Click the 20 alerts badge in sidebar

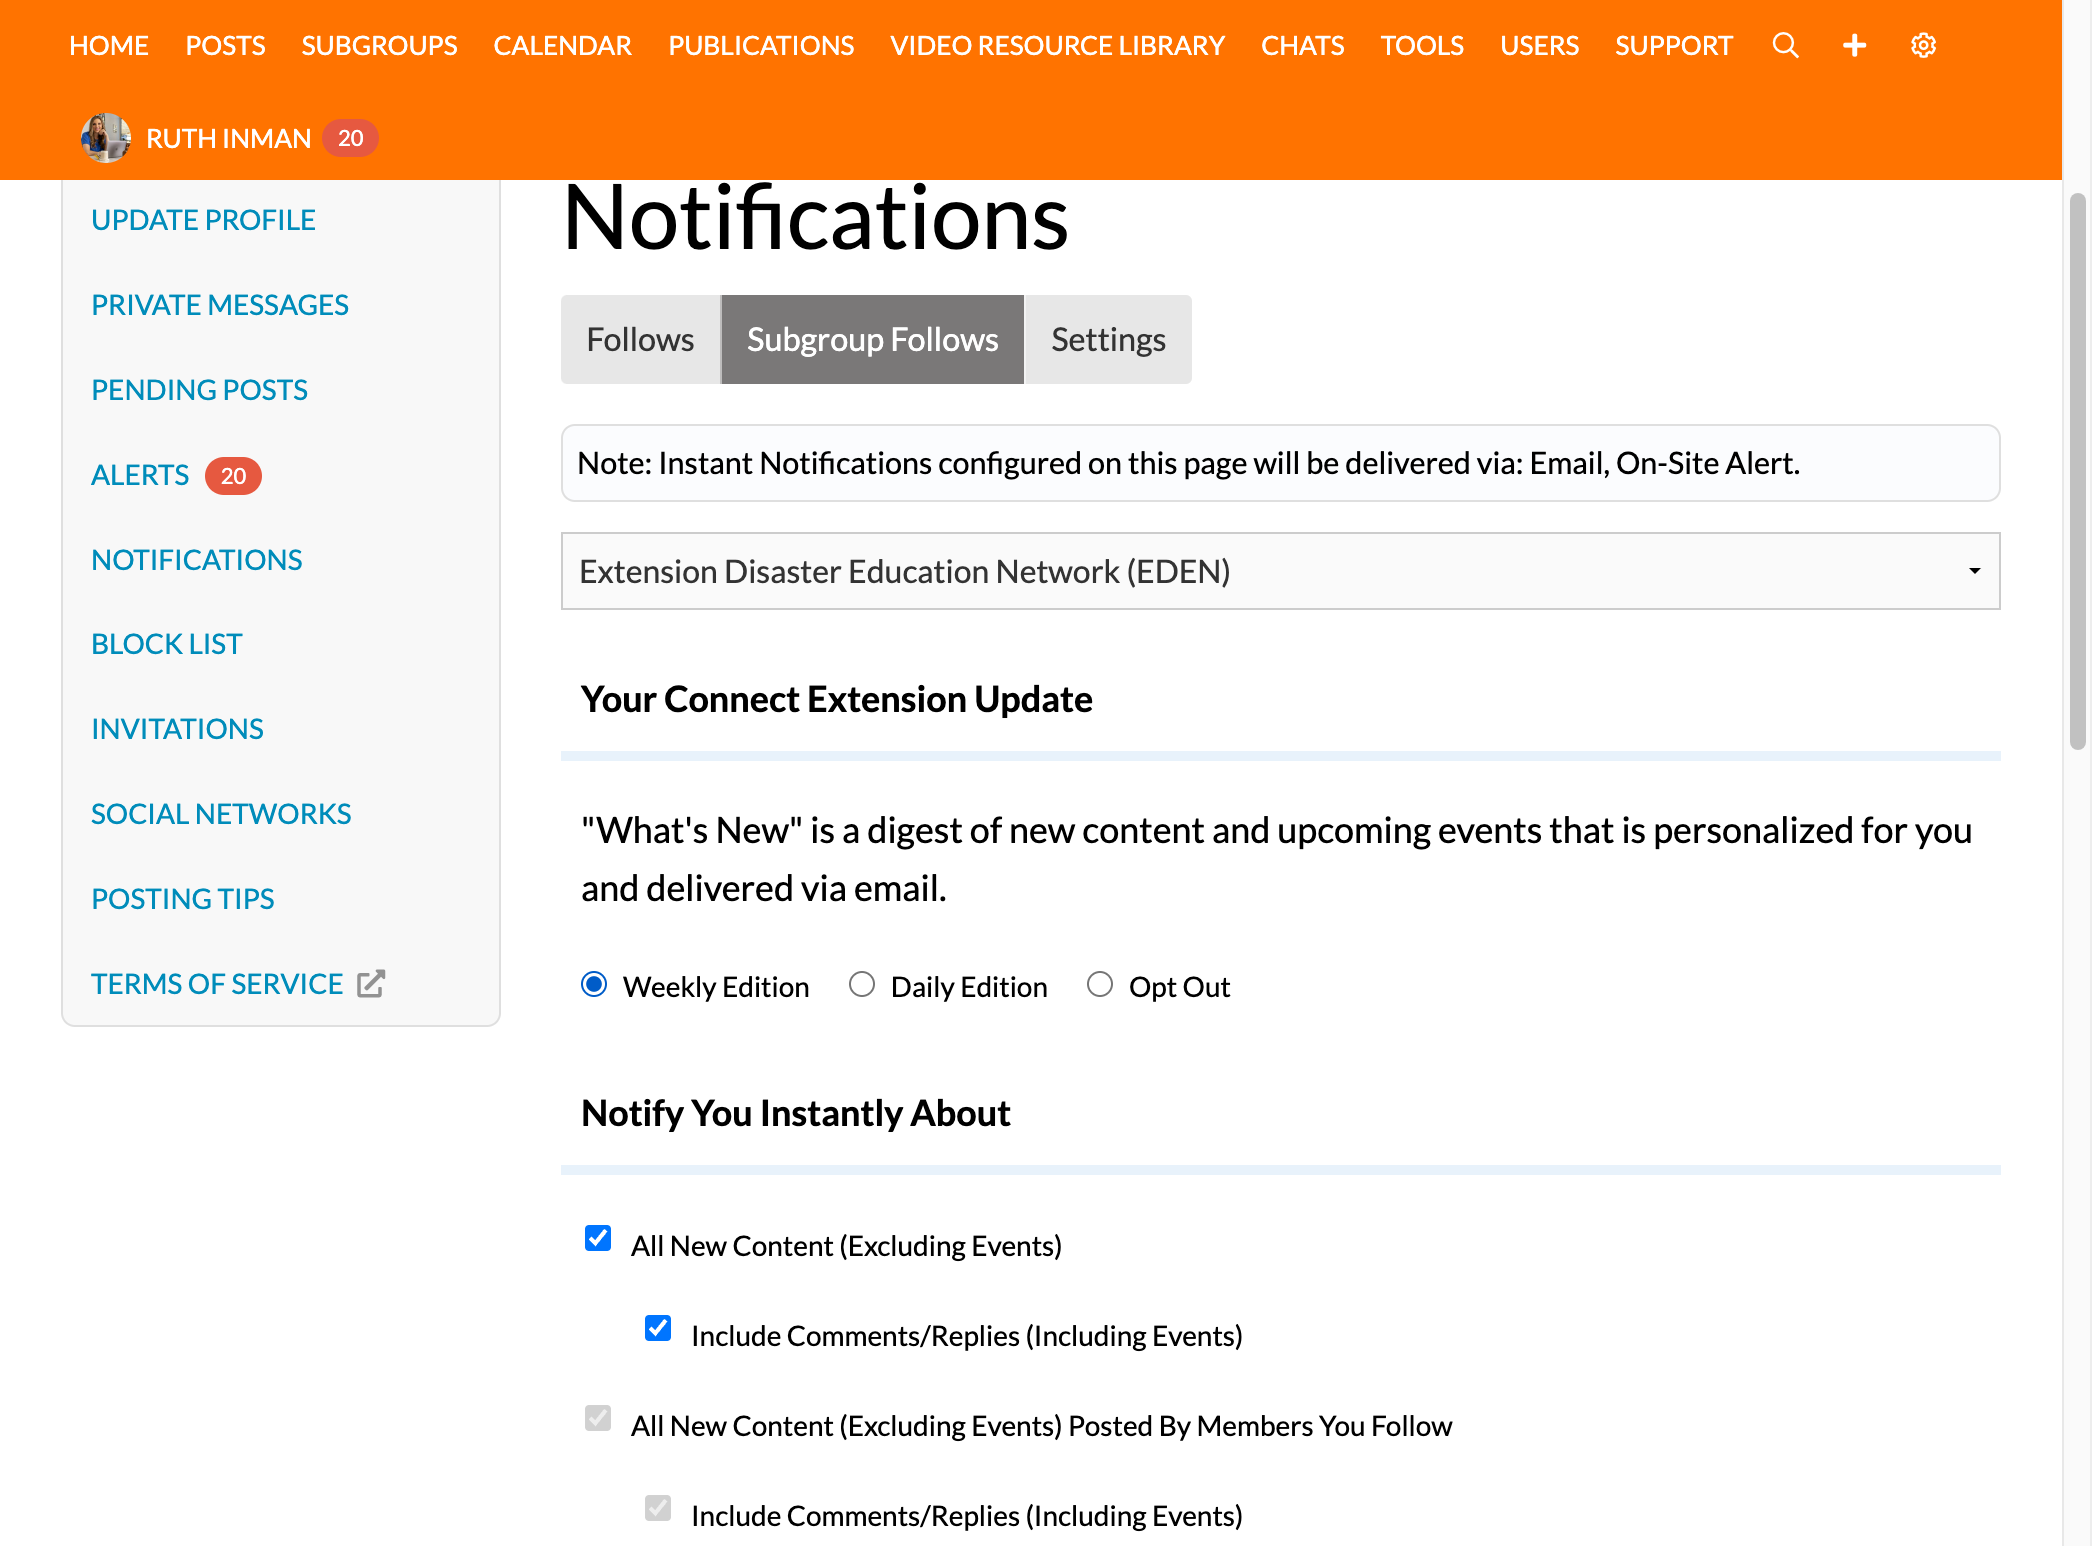pyautogui.click(x=233, y=476)
